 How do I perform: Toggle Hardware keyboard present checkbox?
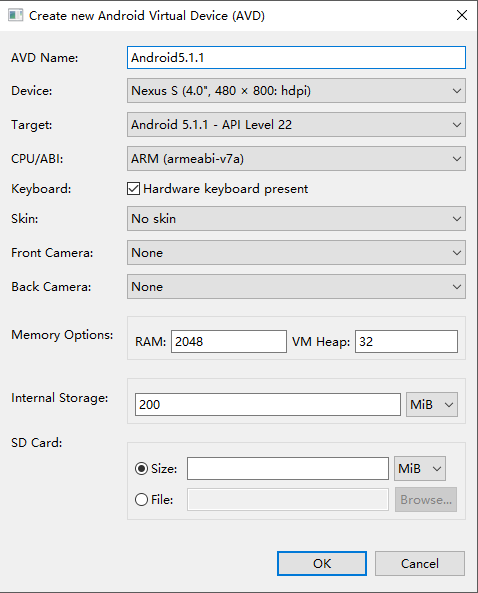coord(133,188)
